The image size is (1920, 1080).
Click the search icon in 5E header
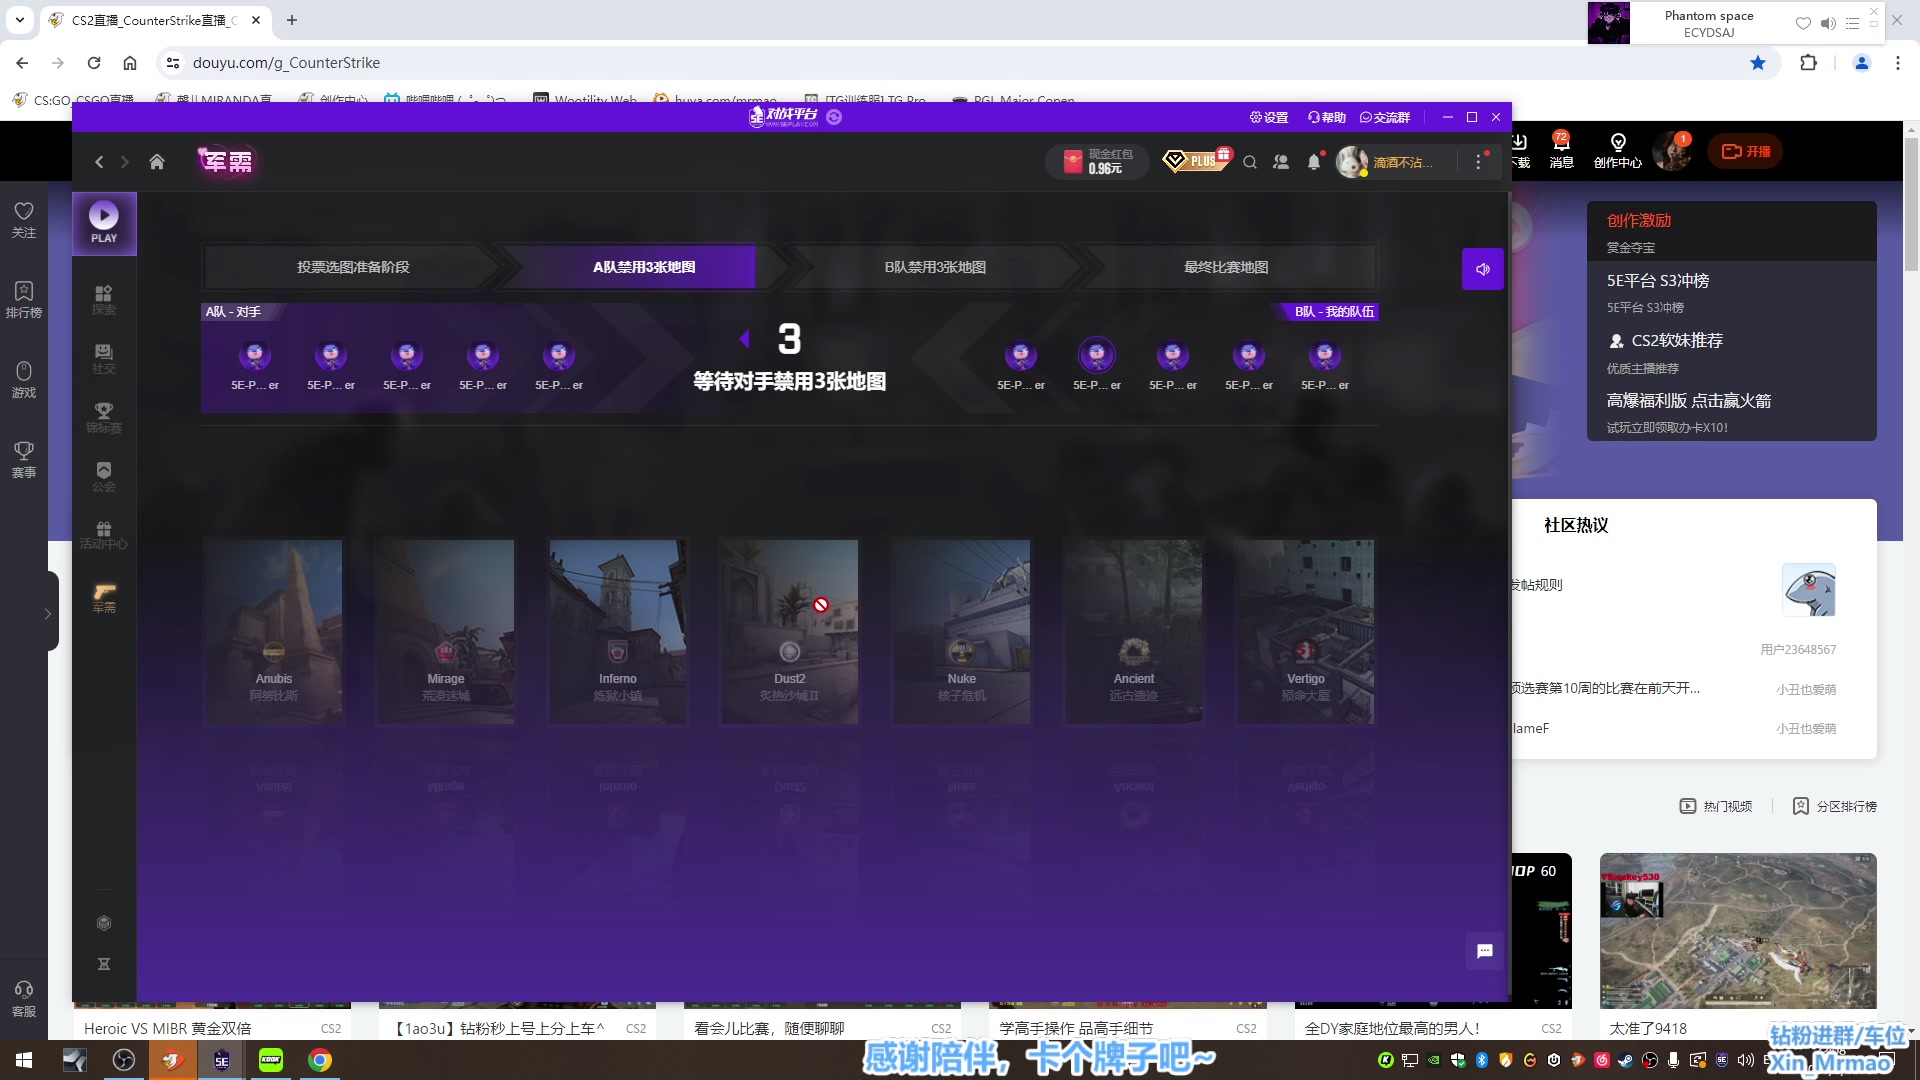[x=1250, y=162]
